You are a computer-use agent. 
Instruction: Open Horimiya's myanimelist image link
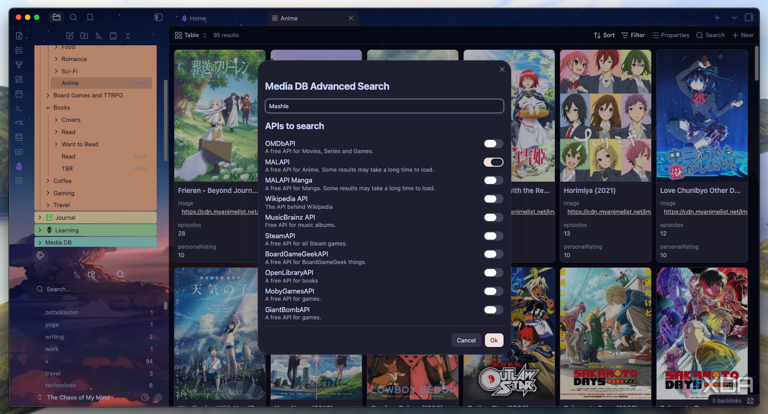[609, 212]
